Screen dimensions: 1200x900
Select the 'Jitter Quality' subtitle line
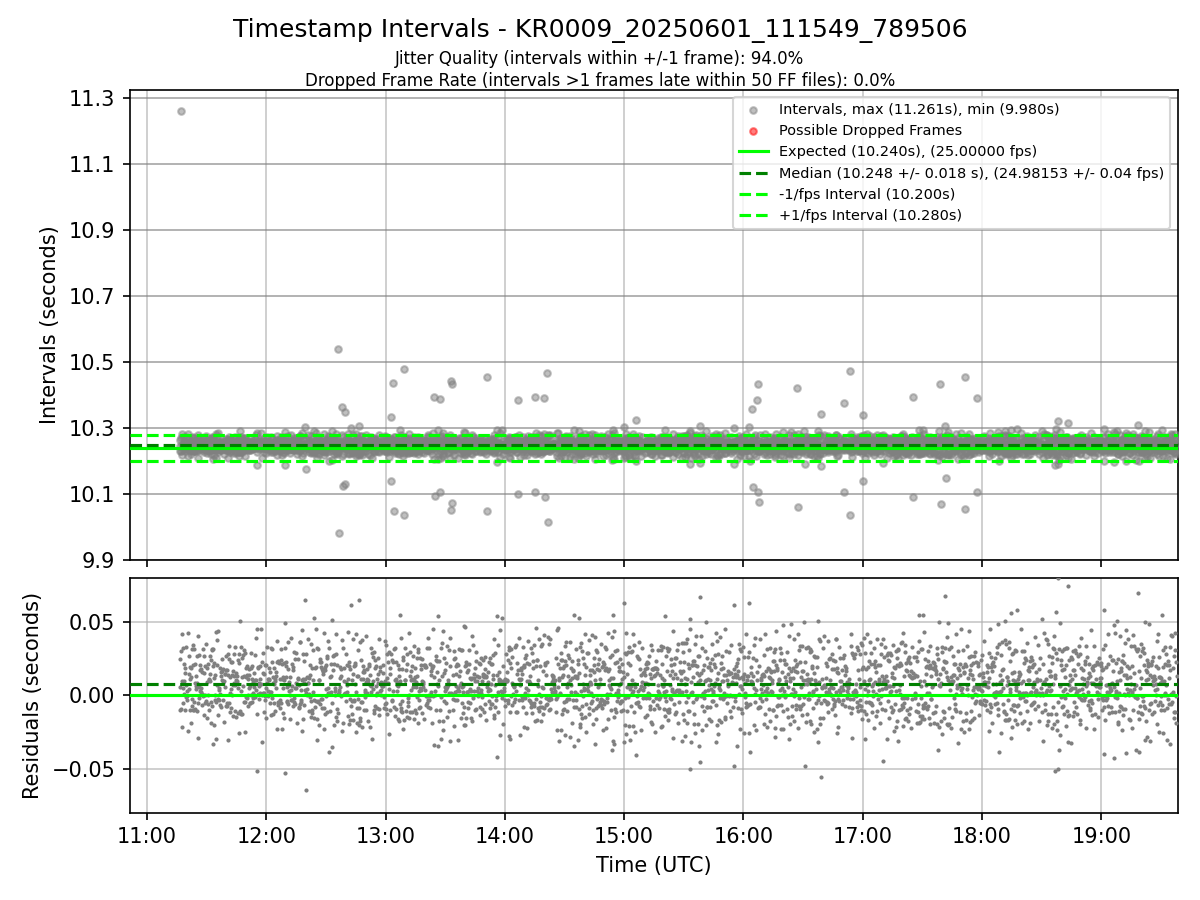(x=599, y=58)
